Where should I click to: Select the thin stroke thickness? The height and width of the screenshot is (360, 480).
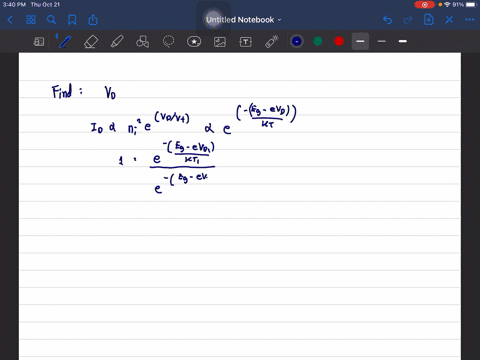382,41
